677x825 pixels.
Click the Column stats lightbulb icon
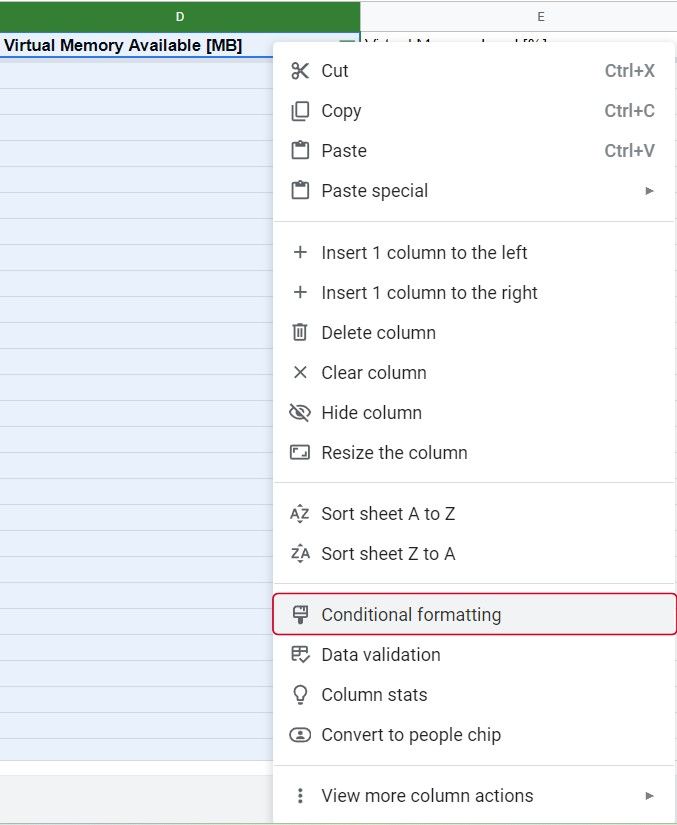click(300, 695)
